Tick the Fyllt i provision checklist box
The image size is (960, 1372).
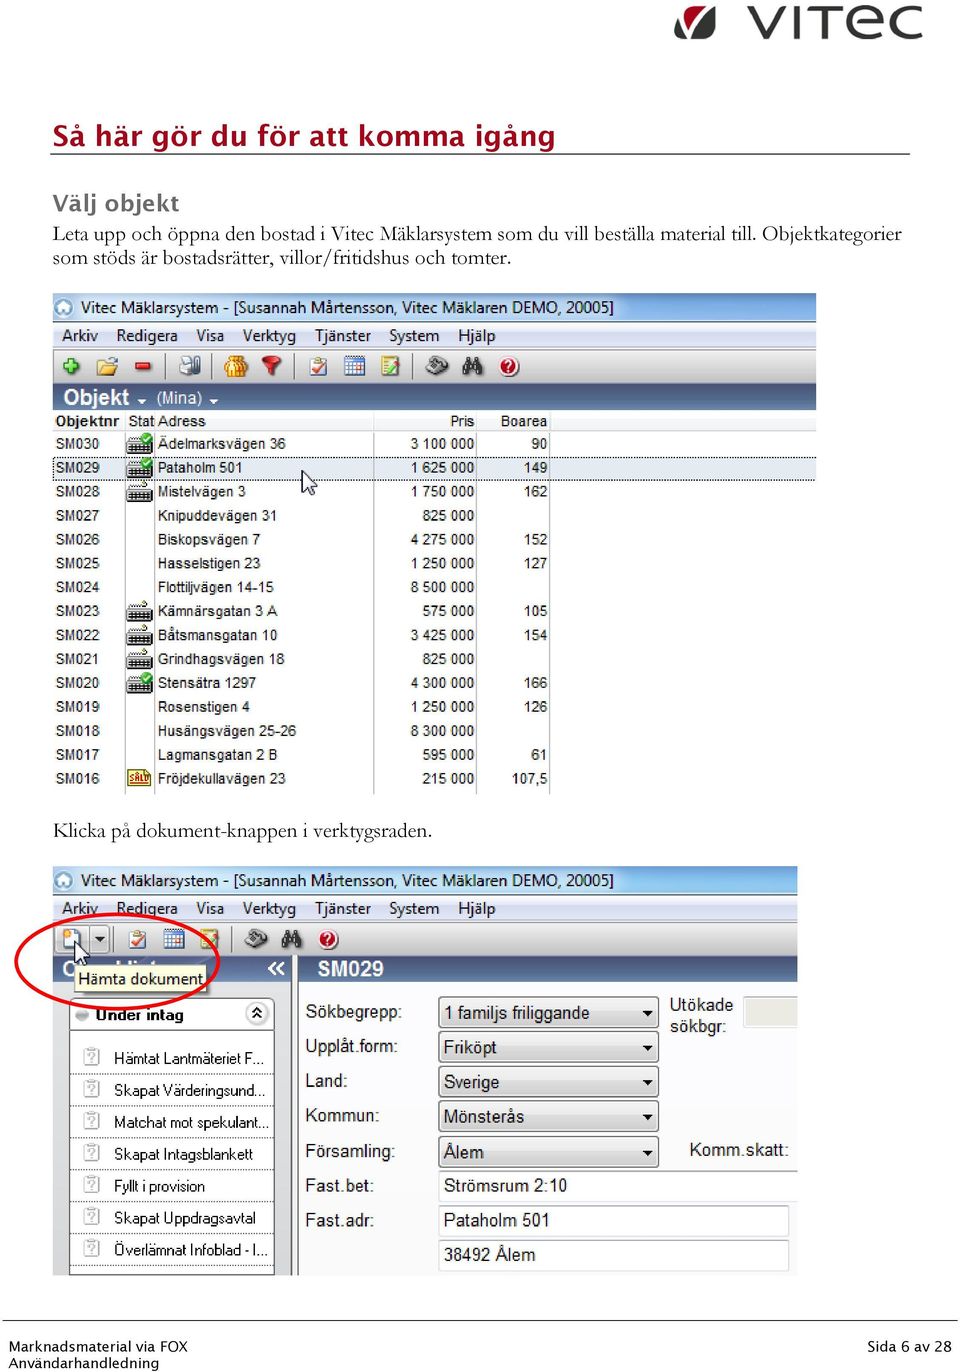tap(91, 1184)
